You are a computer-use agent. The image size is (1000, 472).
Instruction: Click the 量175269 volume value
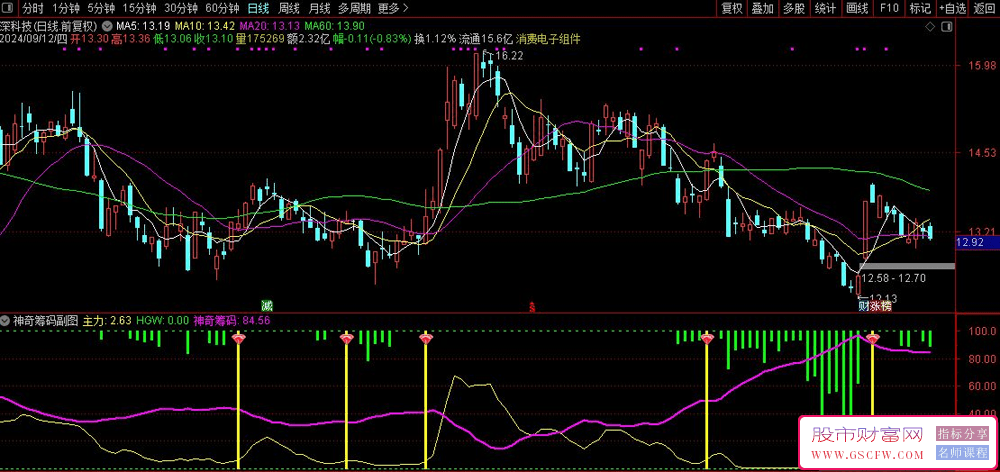(x=260, y=39)
